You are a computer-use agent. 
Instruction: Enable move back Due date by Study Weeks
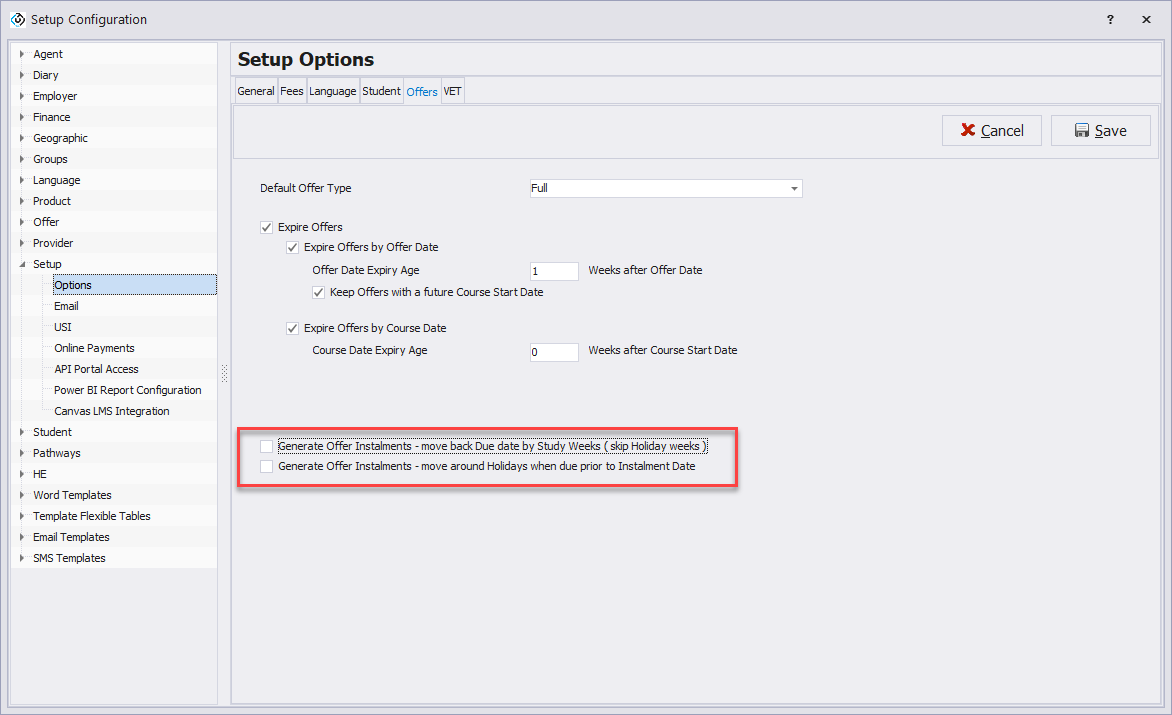point(267,446)
